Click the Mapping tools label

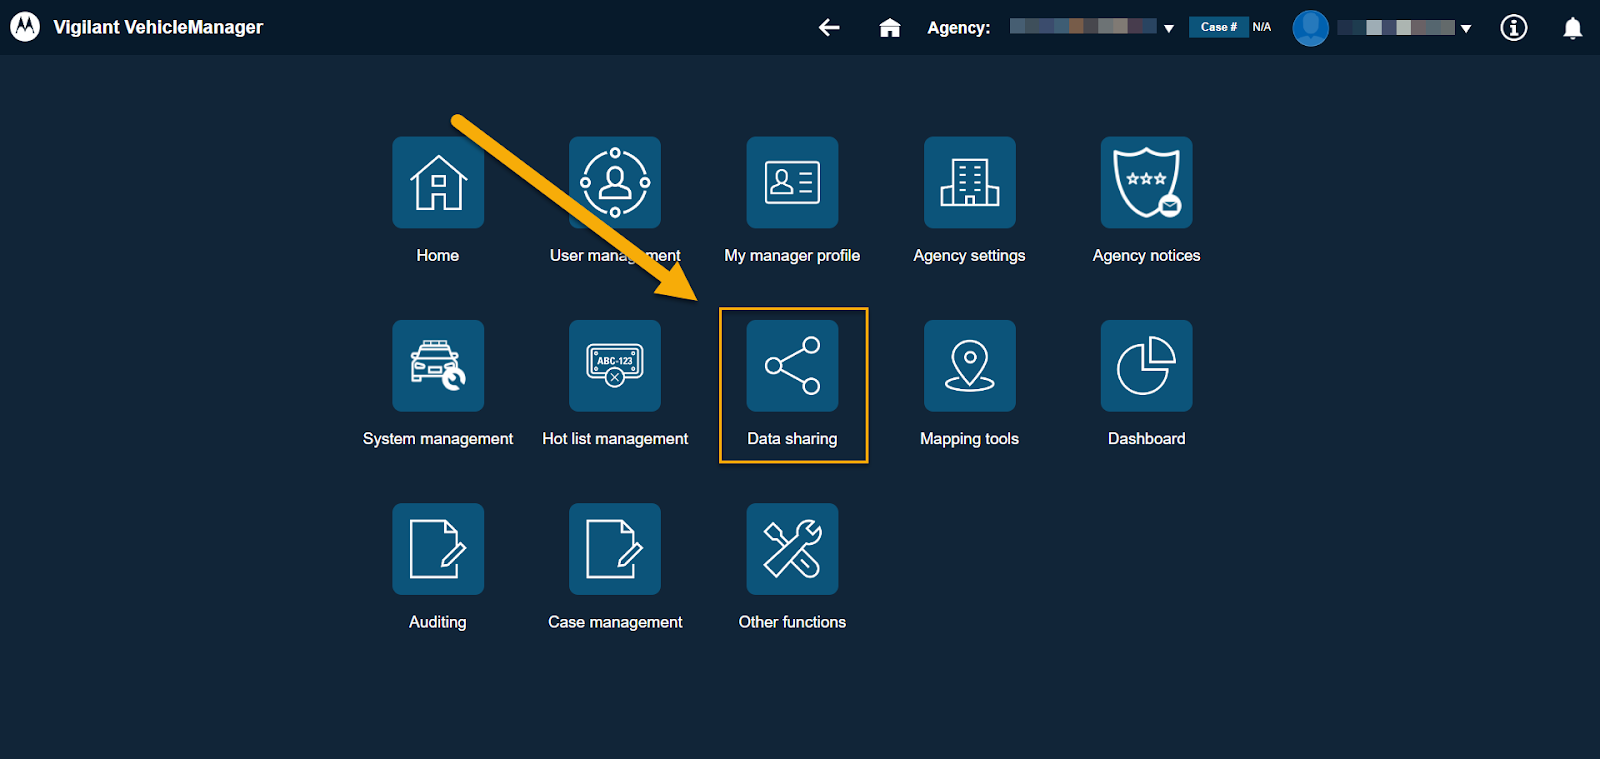969,439
